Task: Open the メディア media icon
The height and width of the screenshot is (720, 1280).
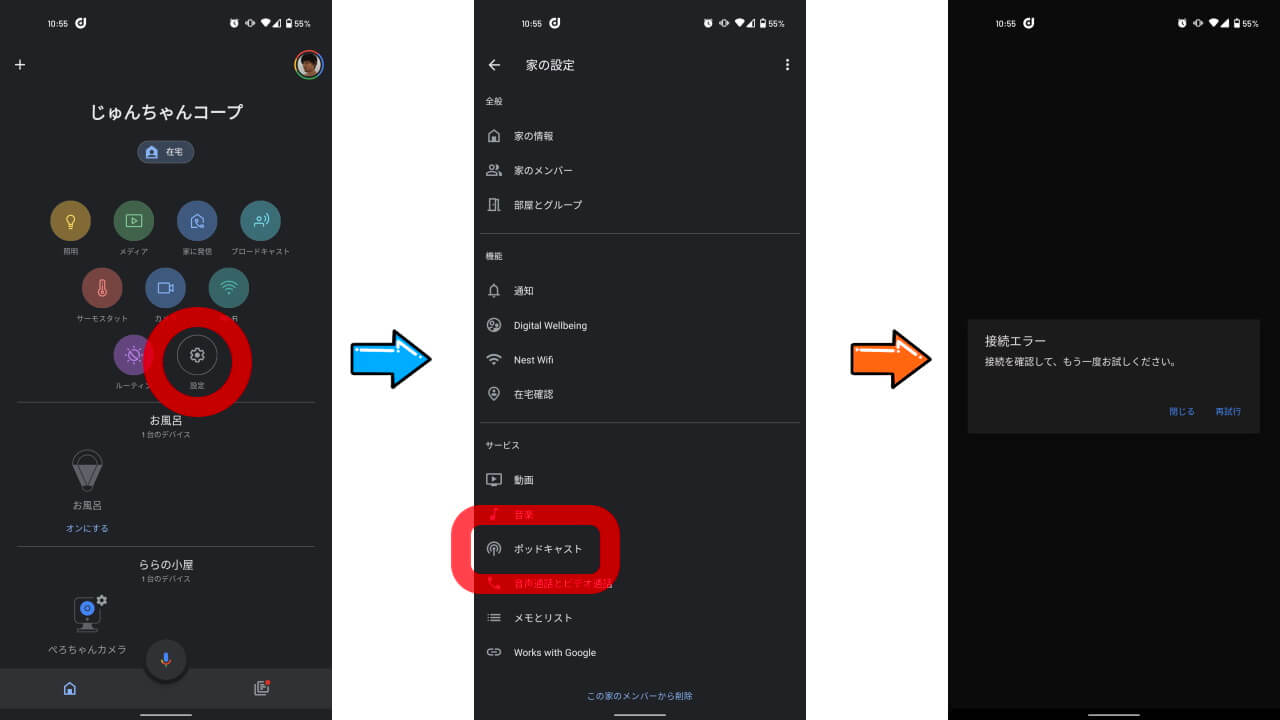Action: click(134, 221)
